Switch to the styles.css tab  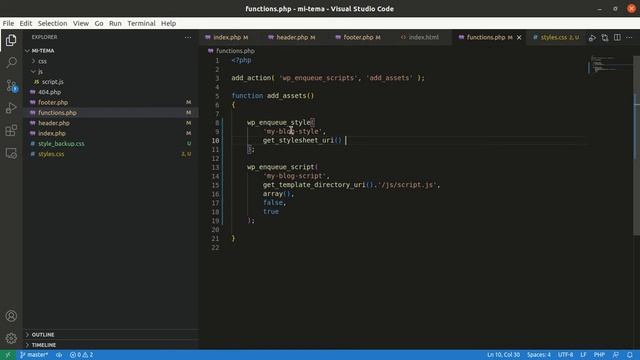point(556,38)
